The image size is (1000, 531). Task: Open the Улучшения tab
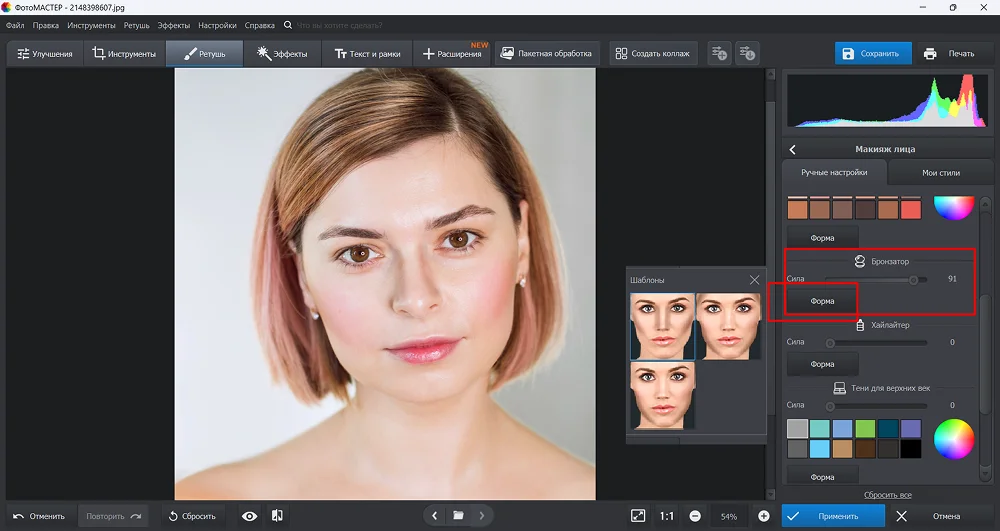pyautogui.click(x=45, y=54)
